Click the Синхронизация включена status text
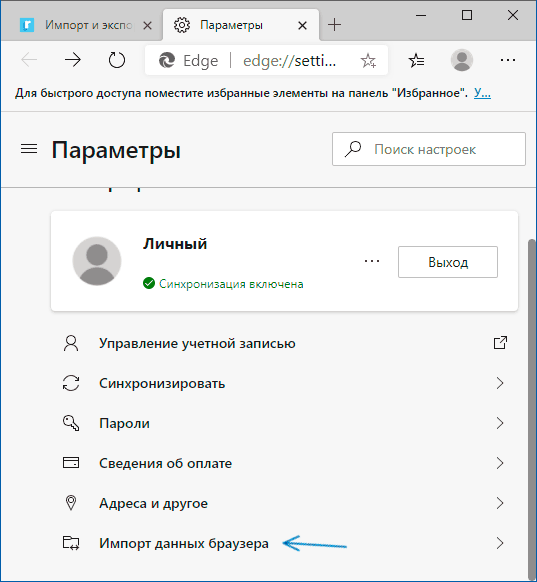 click(x=231, y=284)
